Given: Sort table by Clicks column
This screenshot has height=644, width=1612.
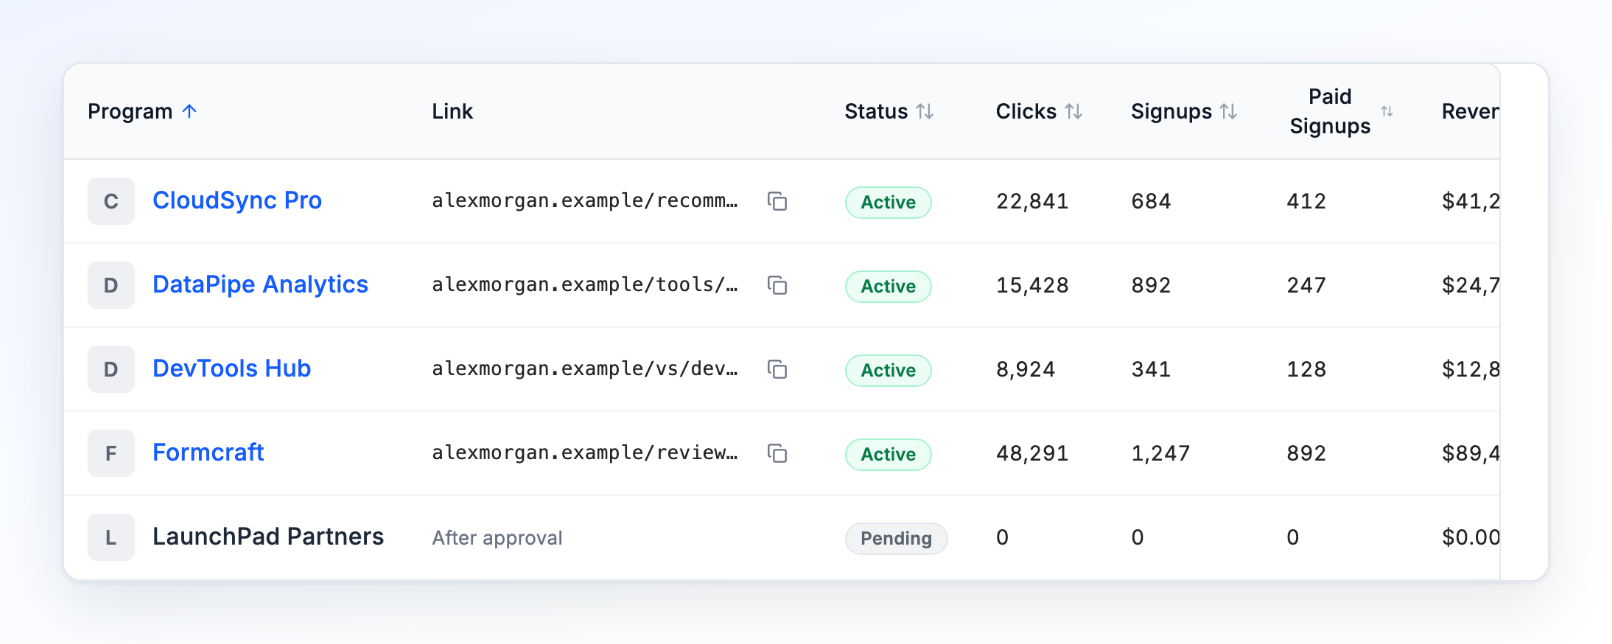Looking at the screenshot, I should click(x=1039, y=111).
